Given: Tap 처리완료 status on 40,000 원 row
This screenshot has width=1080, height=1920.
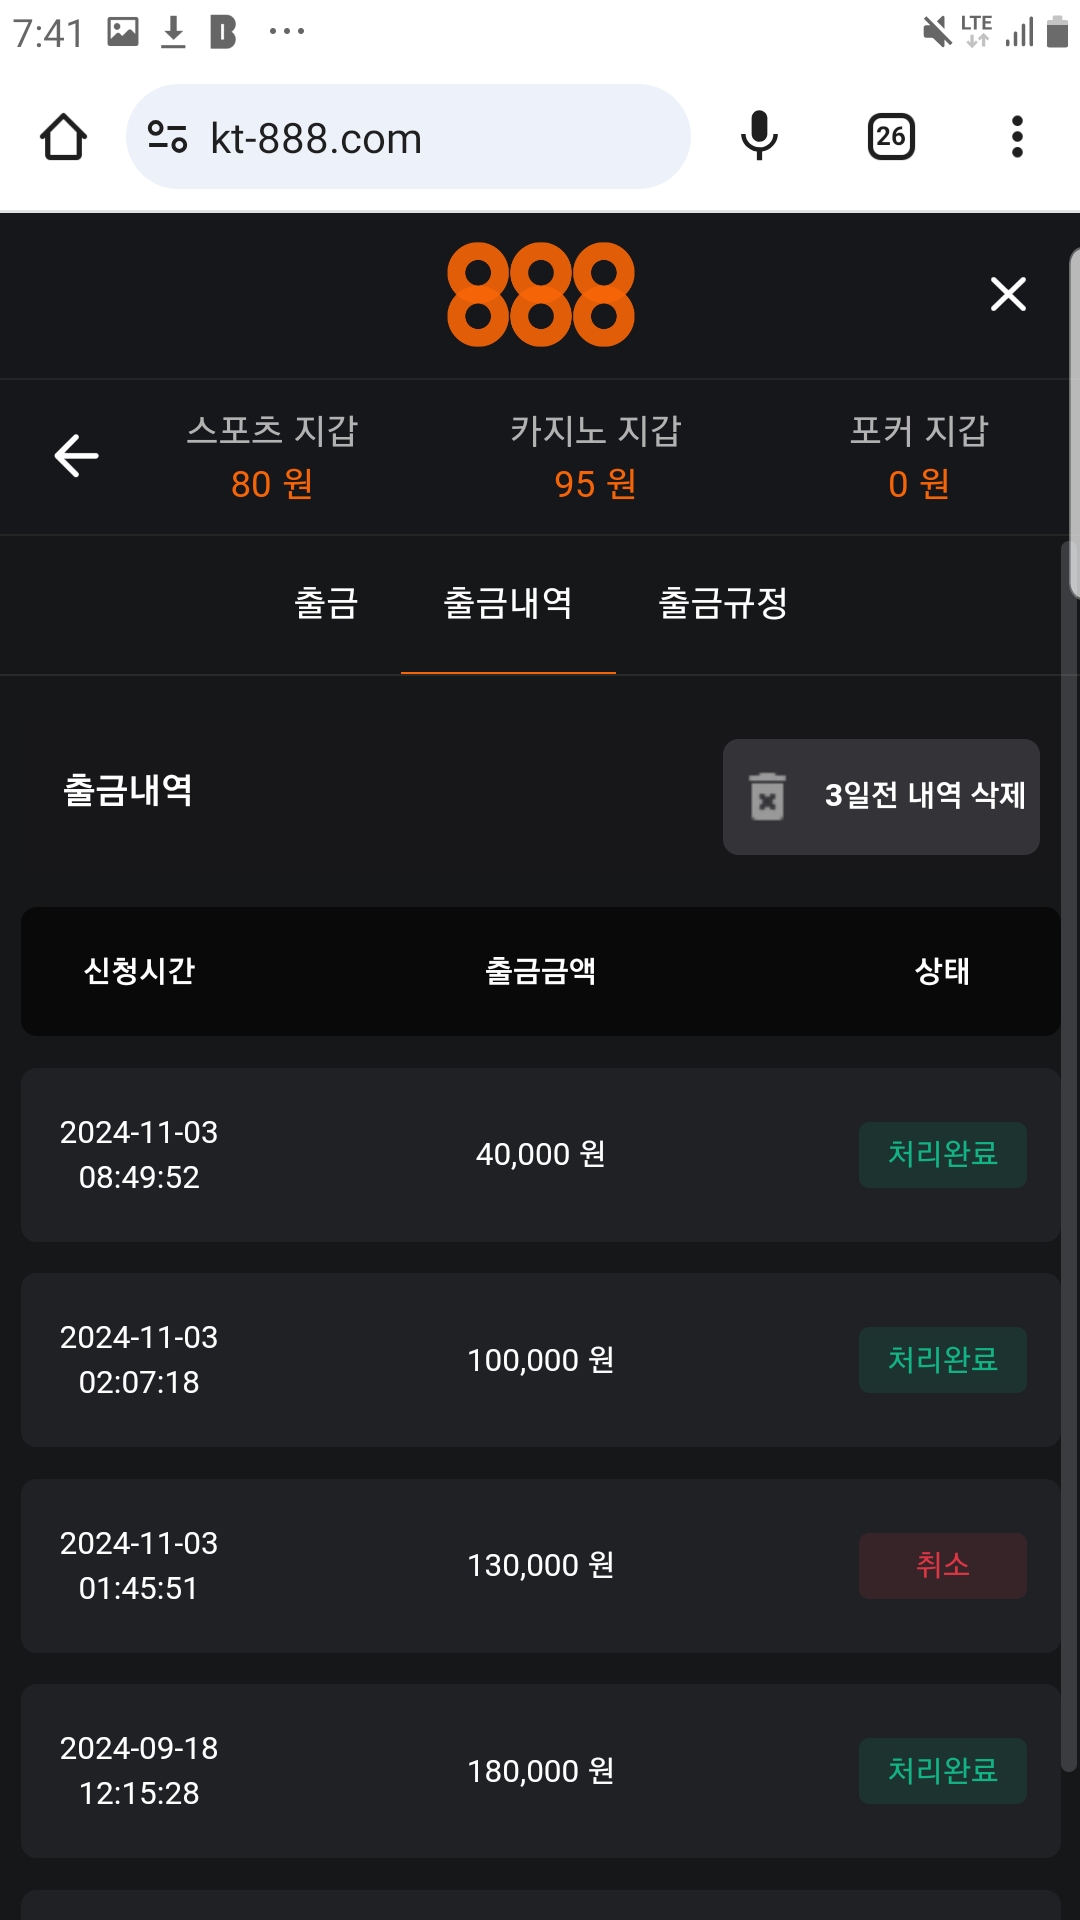Looking at the screenshot, I should tap(942, 1155).
